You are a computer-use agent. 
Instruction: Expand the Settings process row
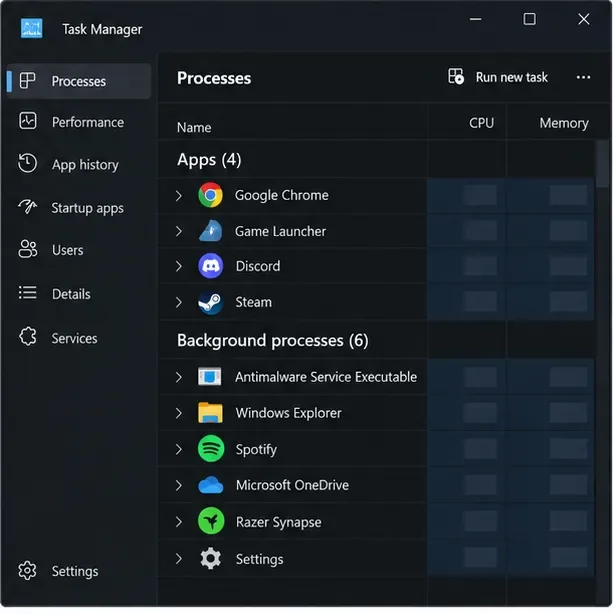pyautogui.click(x=179, y=559)
